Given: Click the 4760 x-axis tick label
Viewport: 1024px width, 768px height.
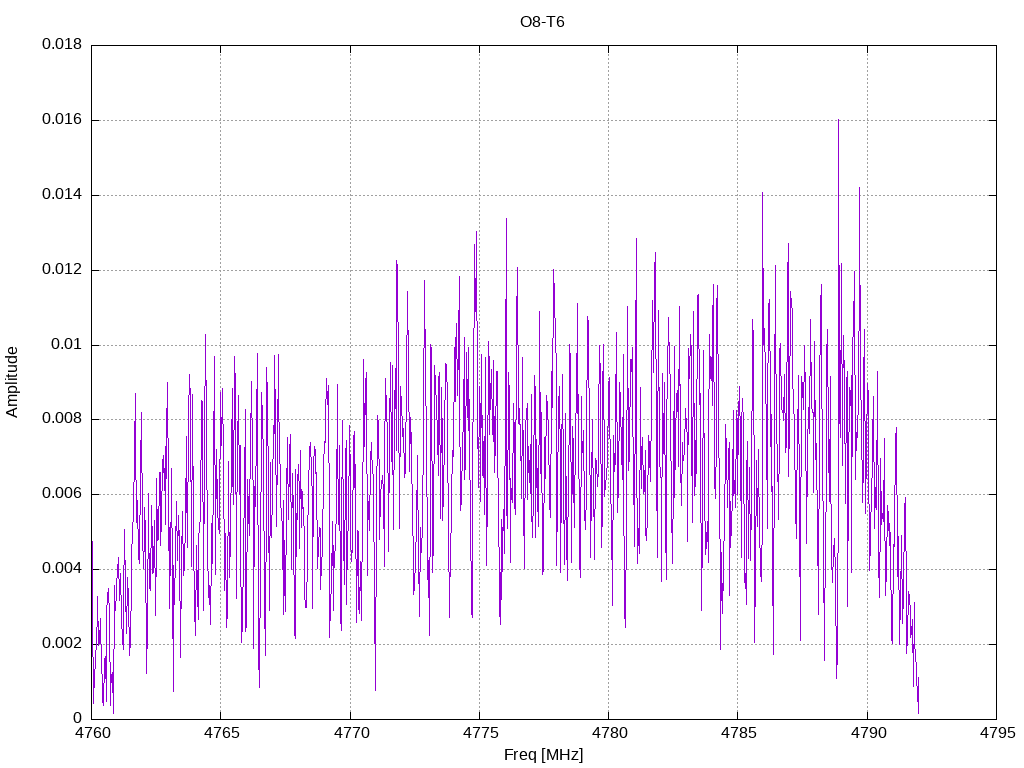Looking at the screenshot, I should point(92,733).
